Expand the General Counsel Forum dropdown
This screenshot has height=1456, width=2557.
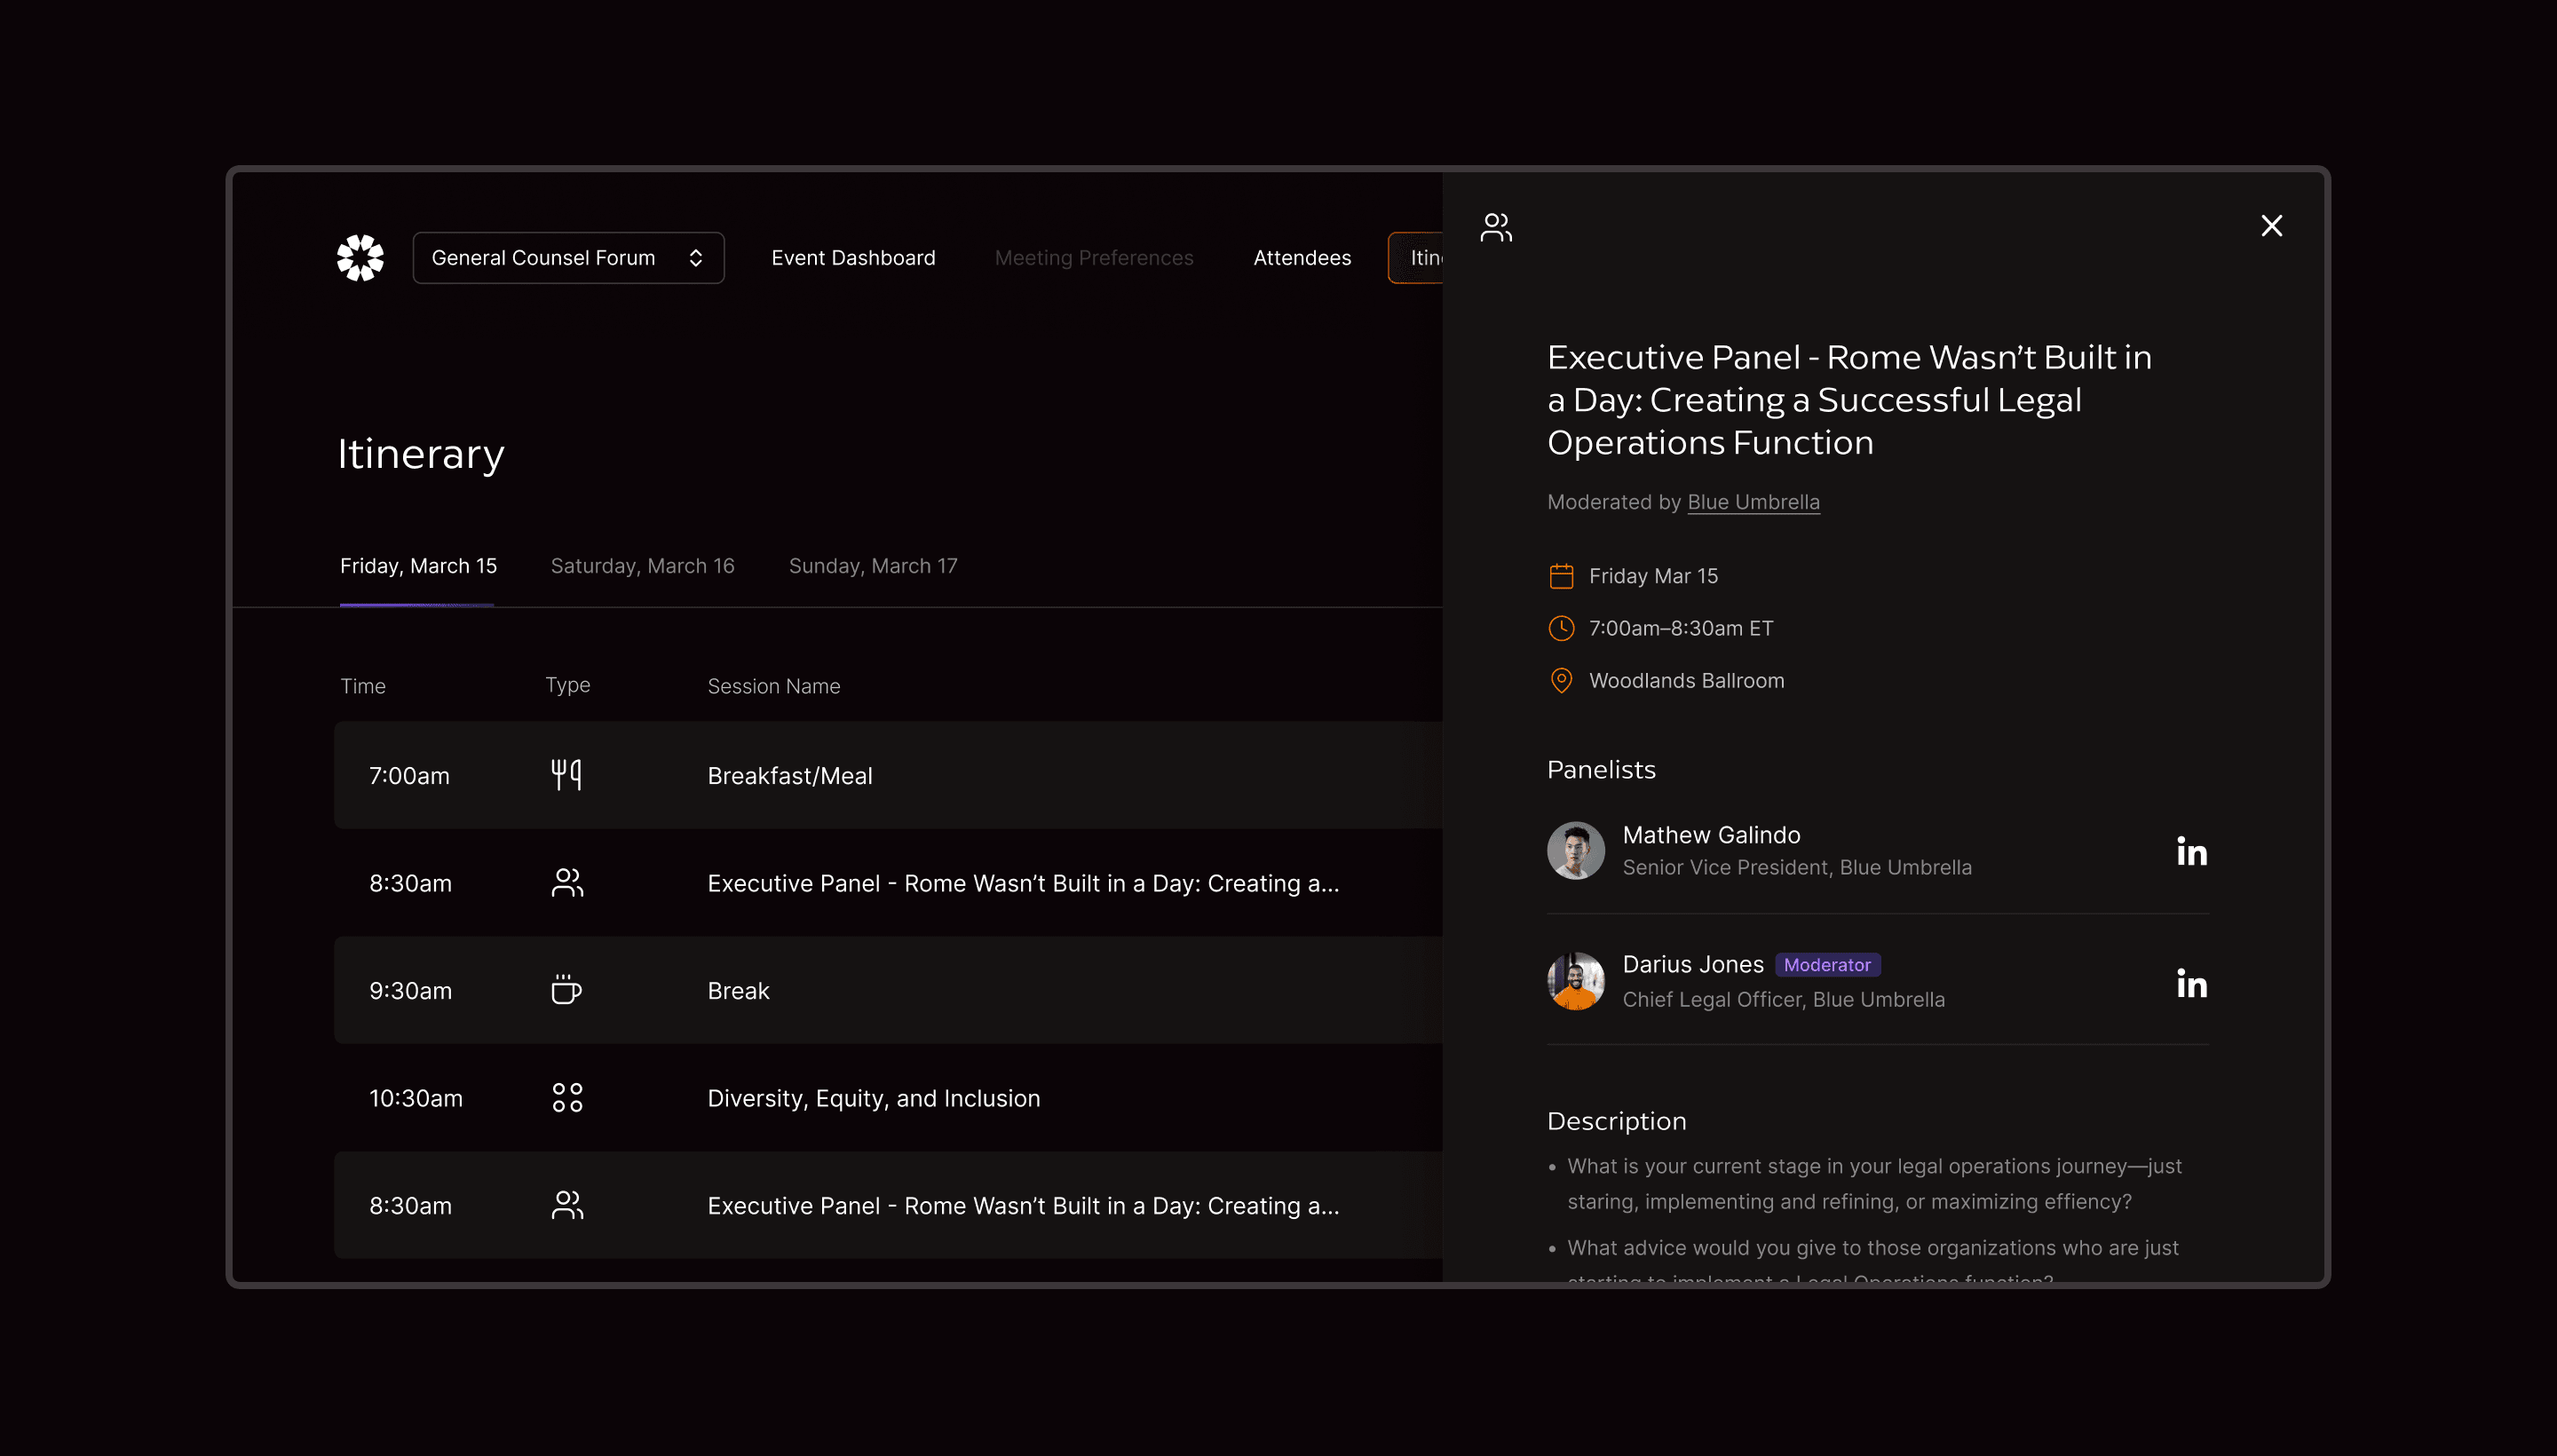coord(567,258)
